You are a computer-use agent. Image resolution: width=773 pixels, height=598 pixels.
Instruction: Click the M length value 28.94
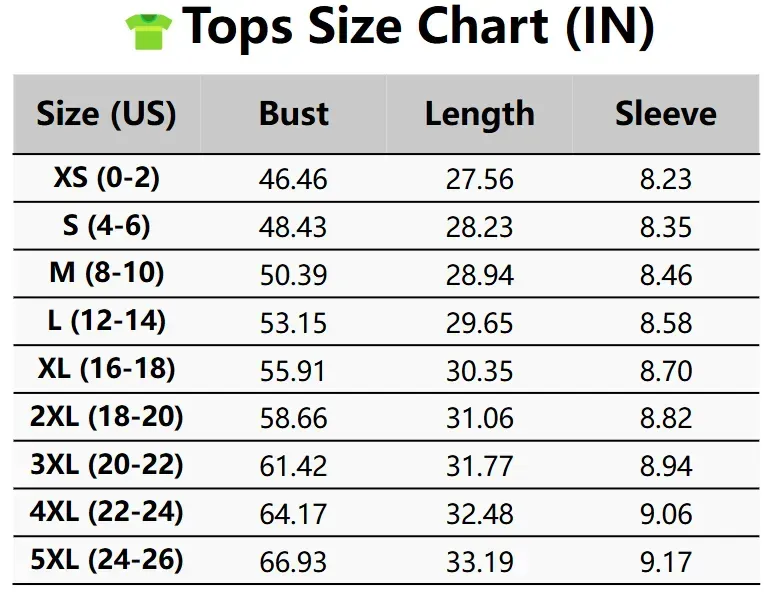click(x=480, y=275)
